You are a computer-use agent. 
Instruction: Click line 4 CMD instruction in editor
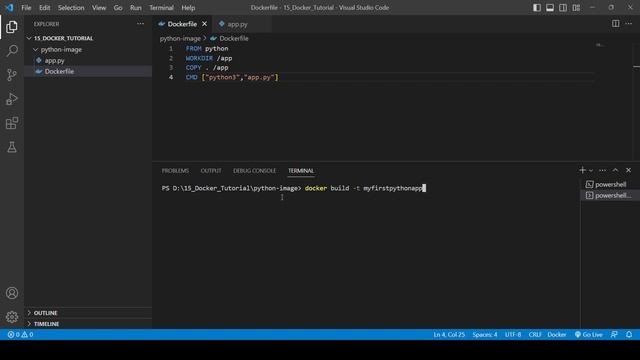click(x=232, y=77)
